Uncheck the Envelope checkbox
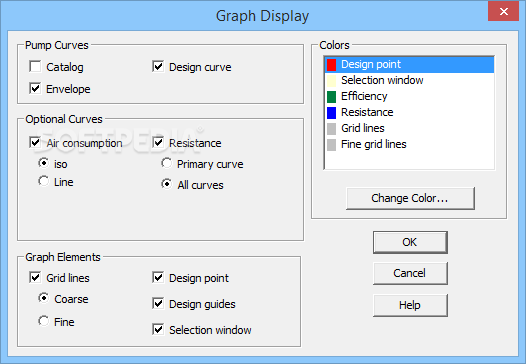526x364 pixels. pos(35,89)
